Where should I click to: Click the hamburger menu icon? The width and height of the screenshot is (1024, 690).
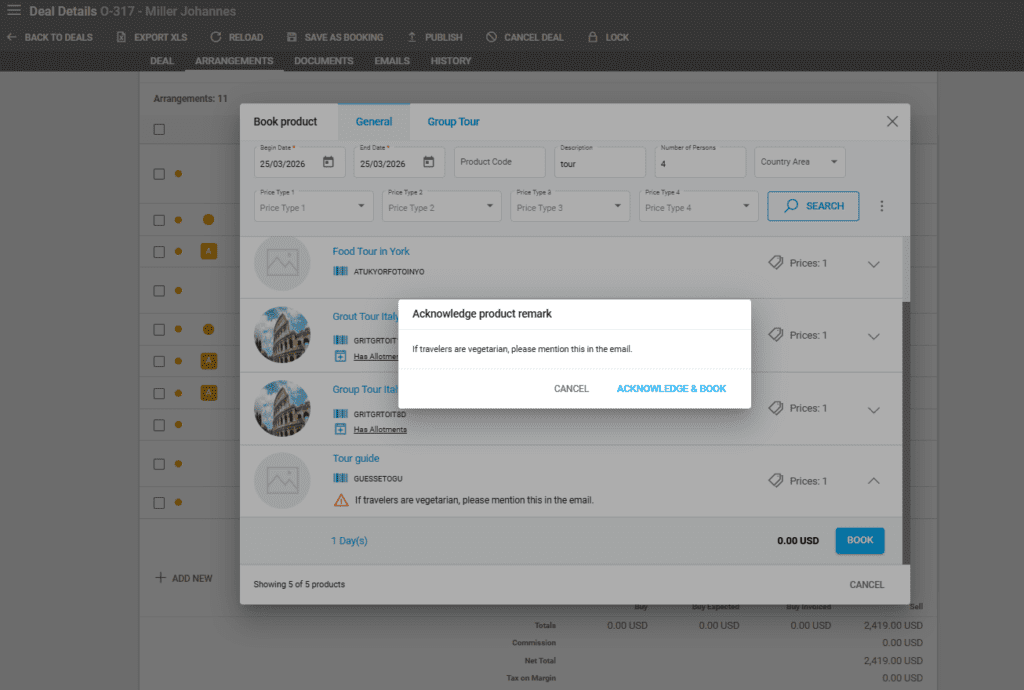coord(14,11)
